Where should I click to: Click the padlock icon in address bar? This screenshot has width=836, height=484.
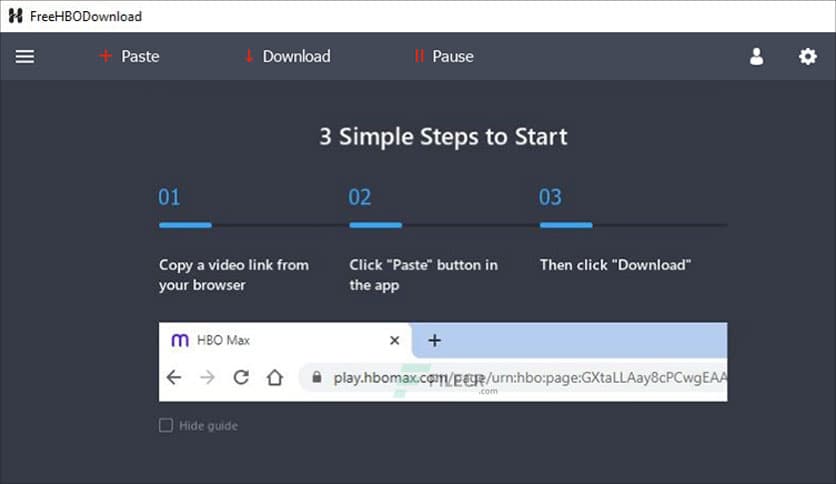pos(317,377)
